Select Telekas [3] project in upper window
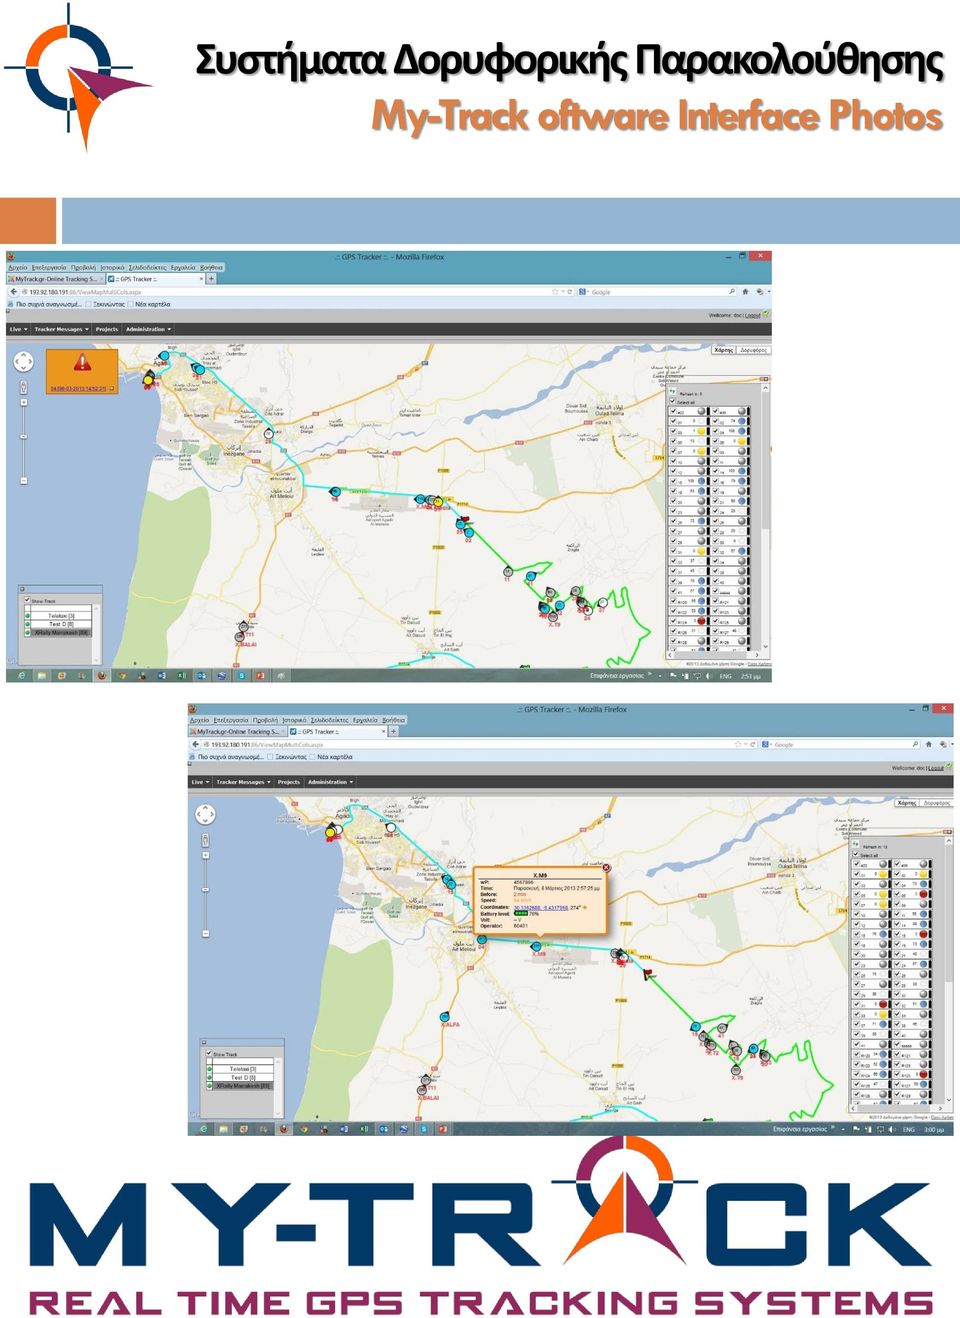This screenshot has height=1318, width=960. (61, 616)
